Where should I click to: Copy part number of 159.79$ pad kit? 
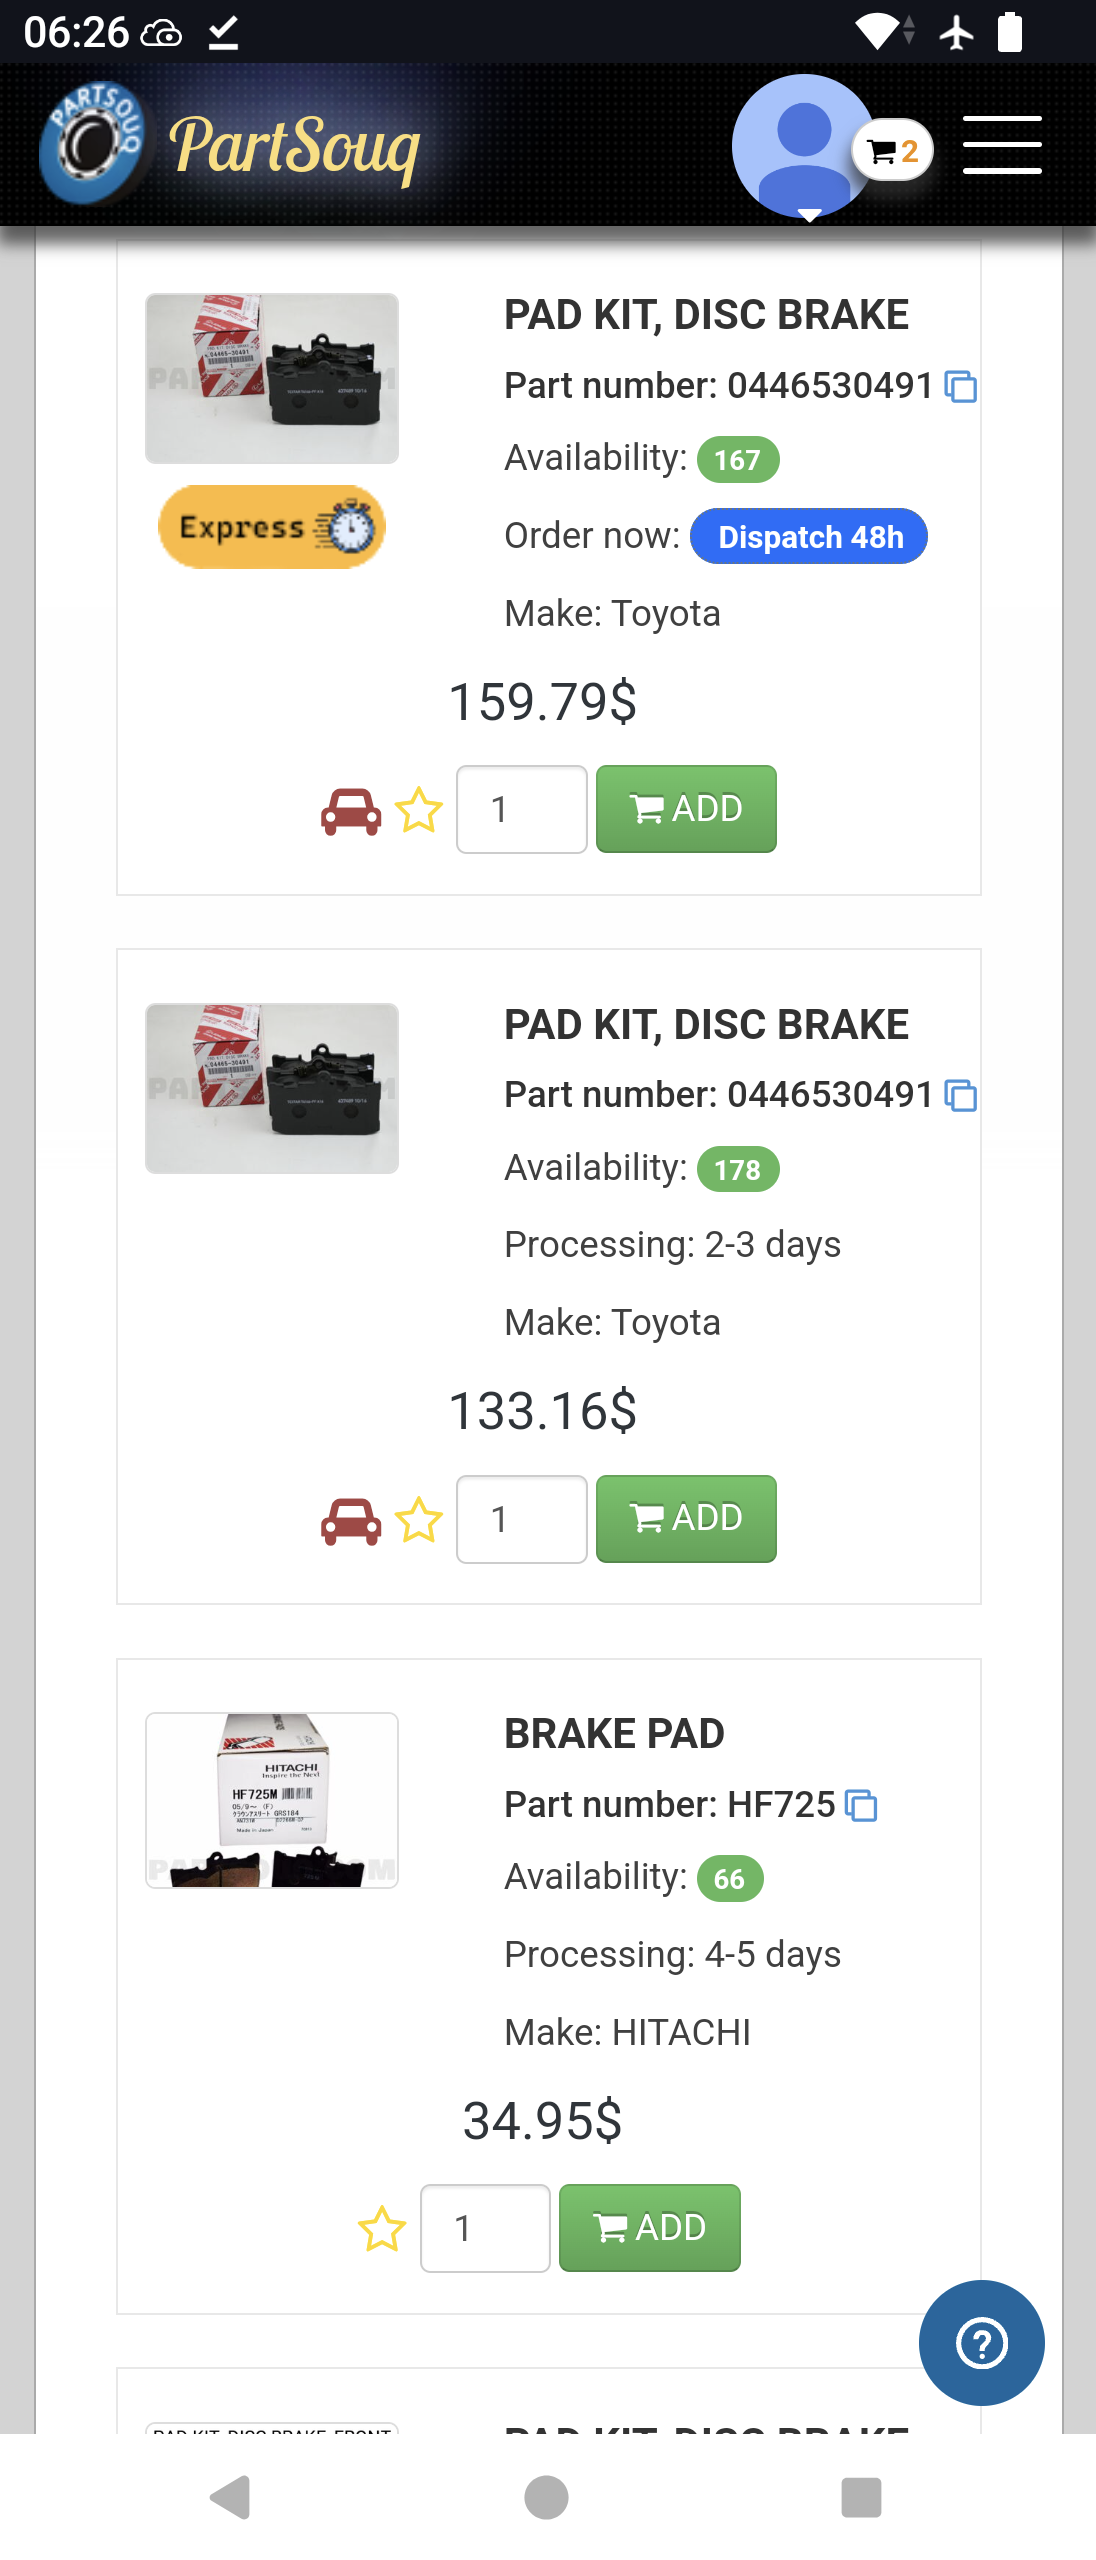(961, 387)
